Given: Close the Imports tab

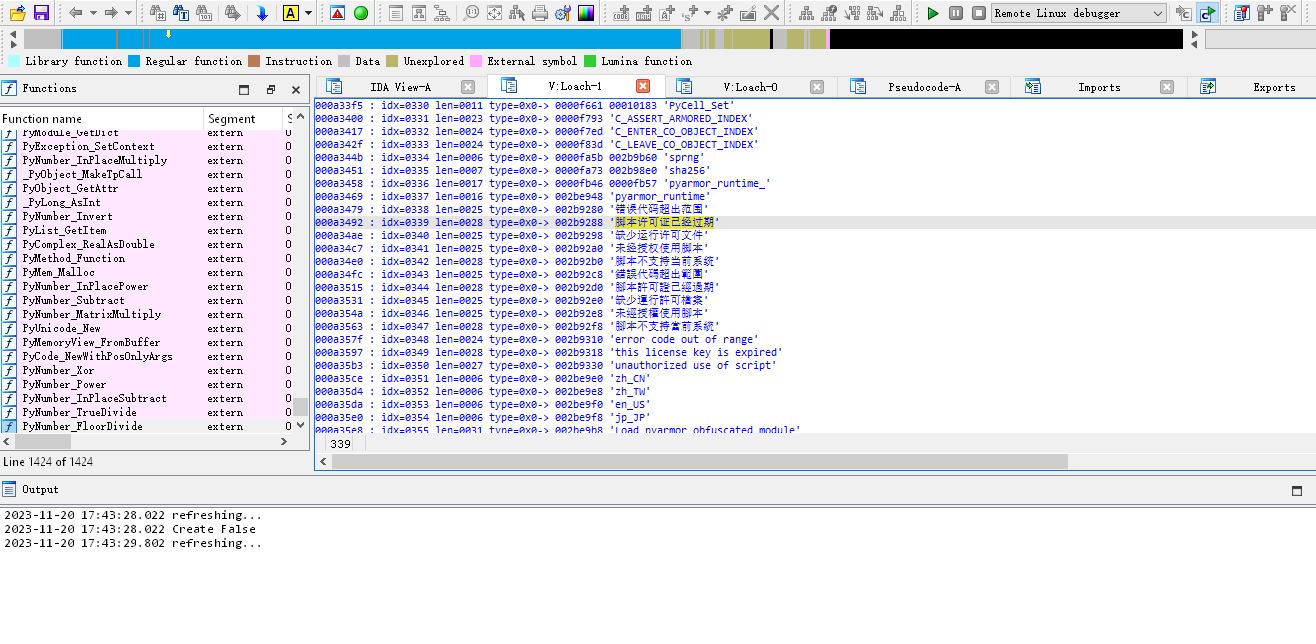Looking at the screenshot, I should (1166, 87).
